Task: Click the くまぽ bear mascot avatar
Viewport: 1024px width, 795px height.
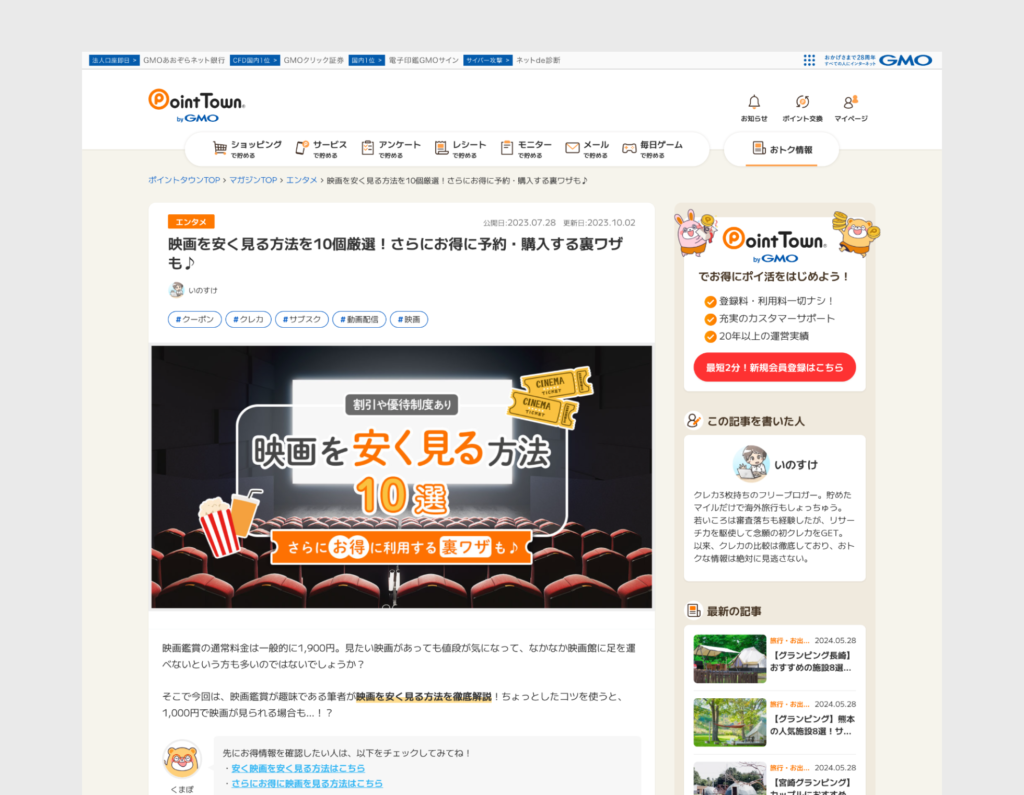Action: tap(182, 760)
